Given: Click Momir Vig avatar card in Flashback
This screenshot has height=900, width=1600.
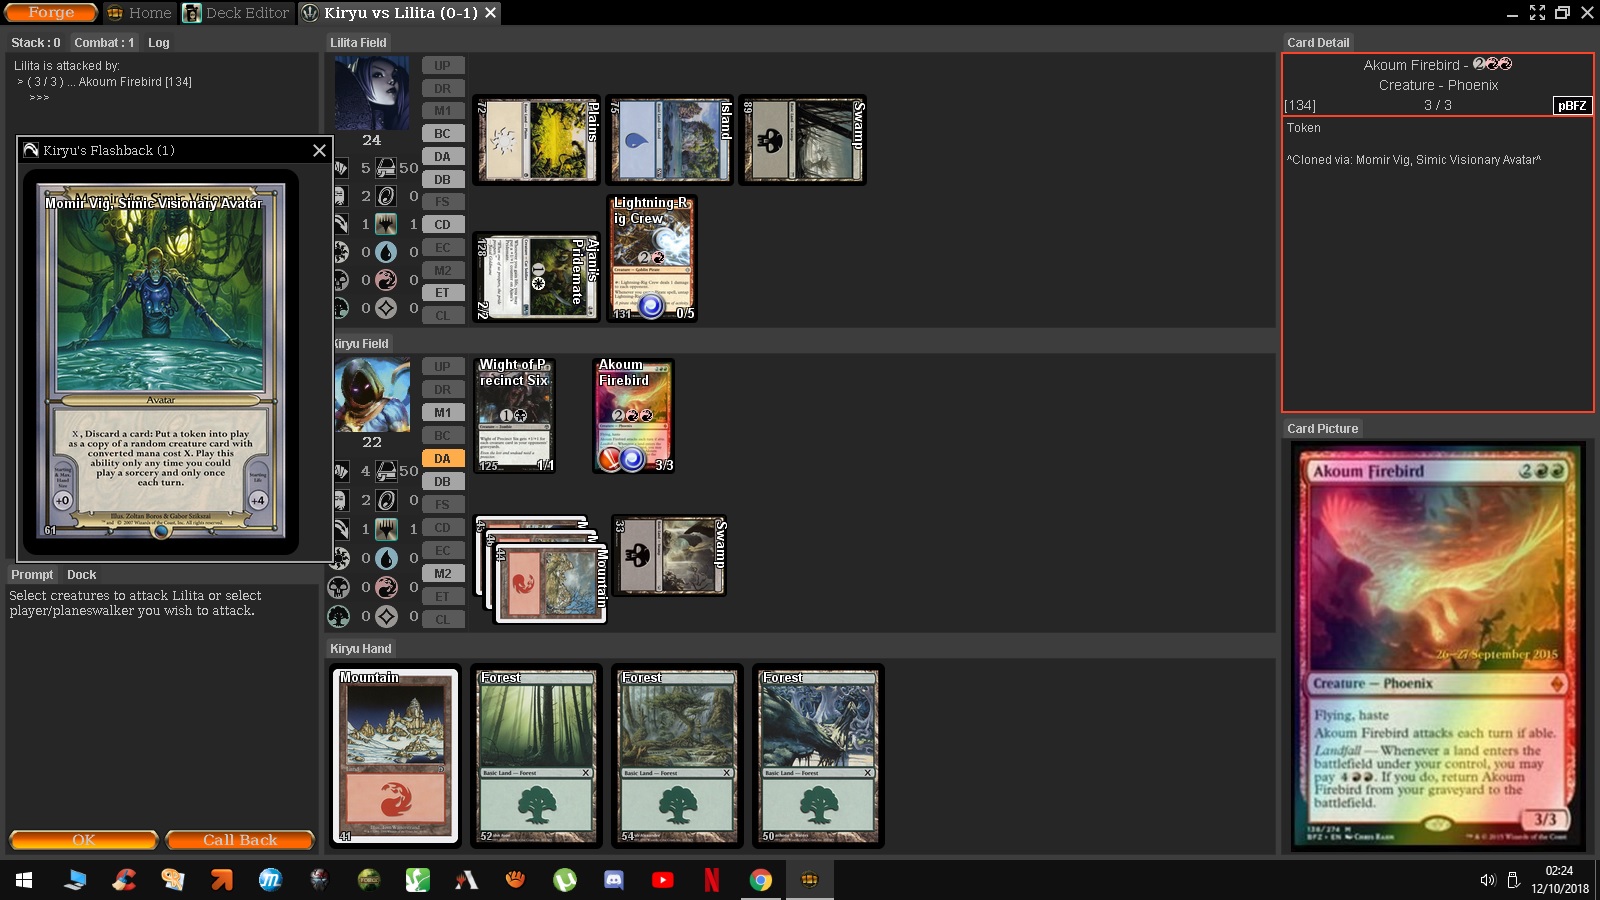Looking at the screenshot, I should point(161,362).
